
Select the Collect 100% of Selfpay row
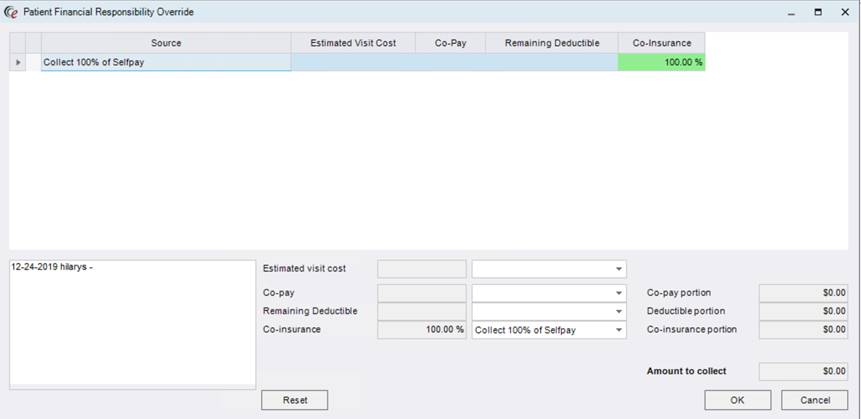tap(166, 62)
